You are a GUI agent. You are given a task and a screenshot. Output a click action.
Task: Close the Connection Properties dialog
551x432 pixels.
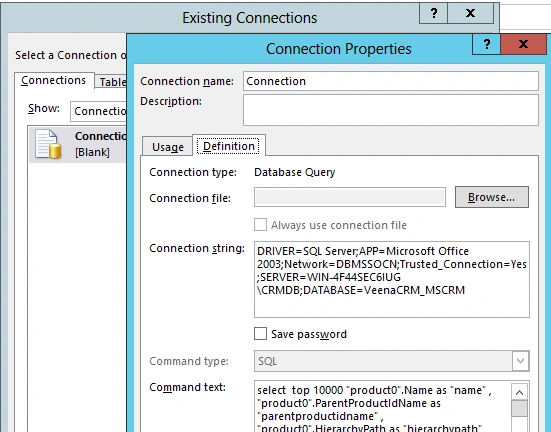523,44
